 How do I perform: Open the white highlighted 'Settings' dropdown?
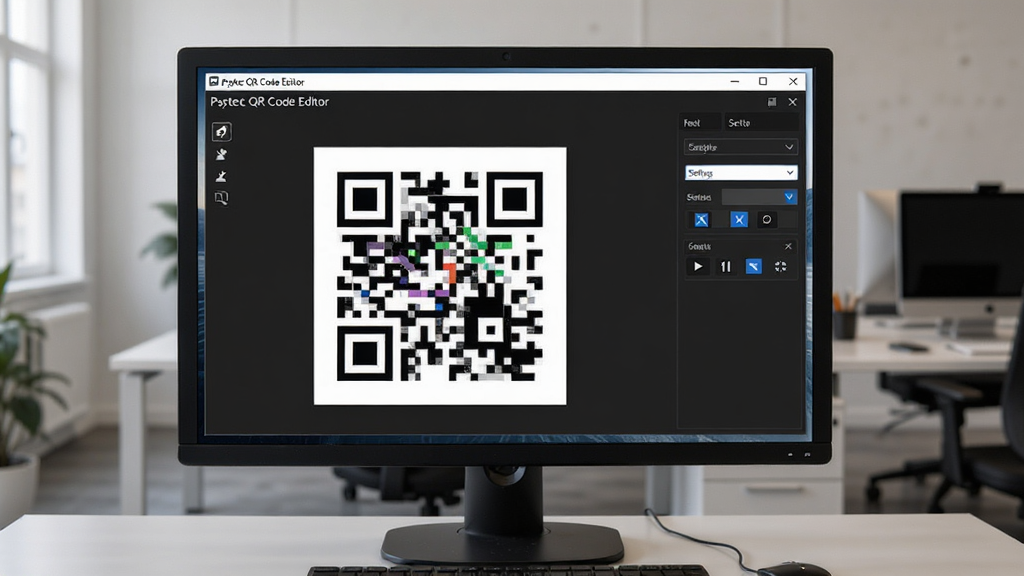point(741,172)
